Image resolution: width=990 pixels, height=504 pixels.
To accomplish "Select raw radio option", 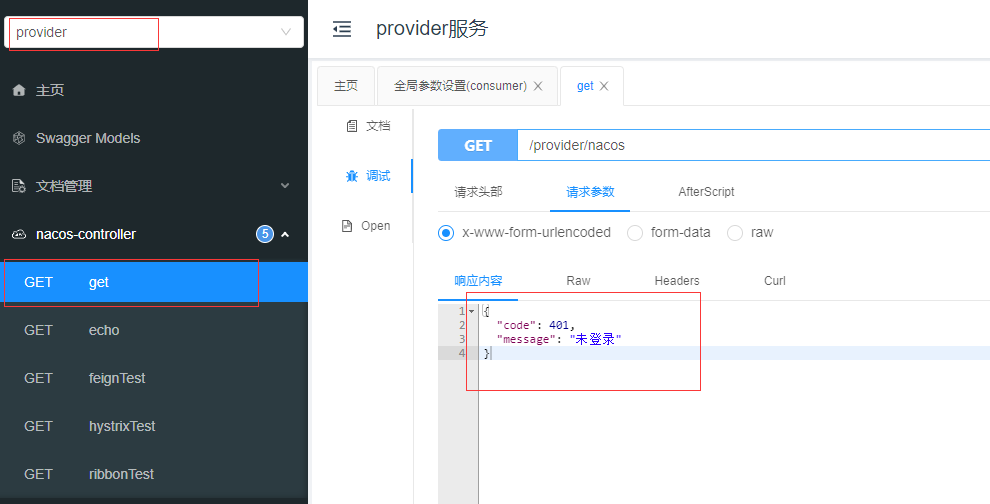I will pyautogui.click(x=735, y=233).
